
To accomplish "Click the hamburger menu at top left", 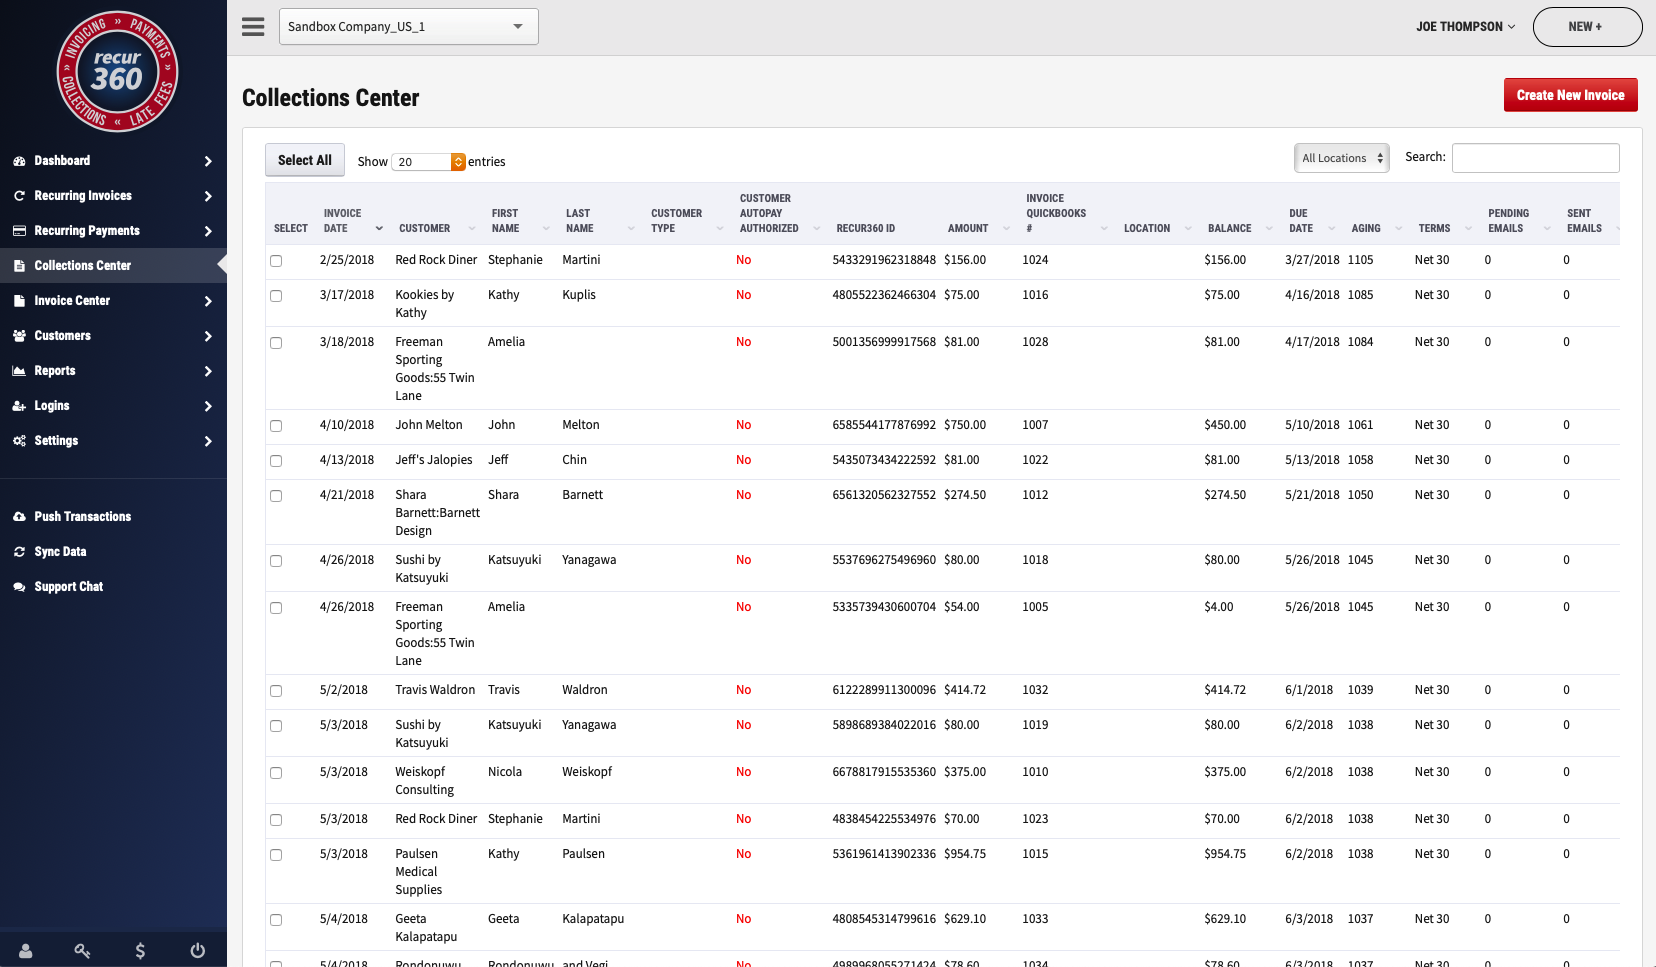I will pyautogui.click(x=253, y=26).
